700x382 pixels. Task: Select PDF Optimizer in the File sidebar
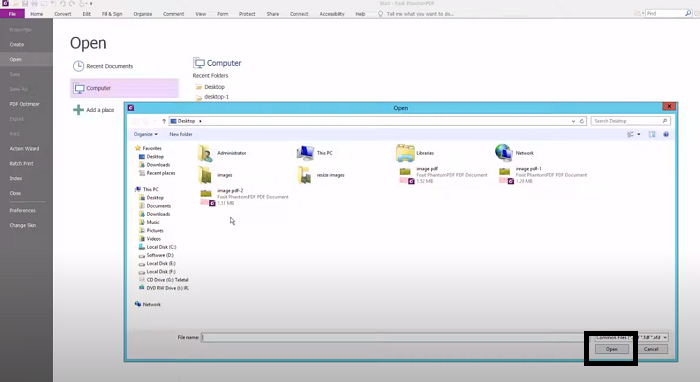pyautogui.click(x=25, y=104)
